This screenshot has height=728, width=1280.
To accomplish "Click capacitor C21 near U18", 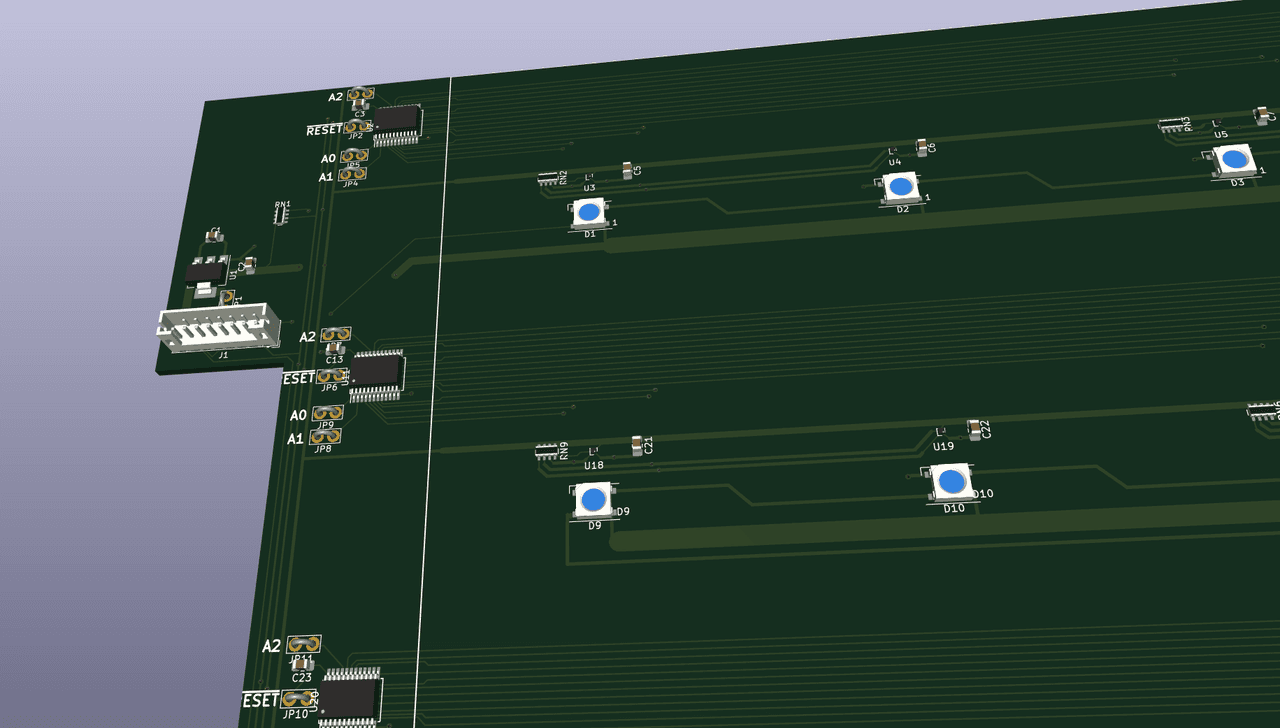I will click(637, 445).
